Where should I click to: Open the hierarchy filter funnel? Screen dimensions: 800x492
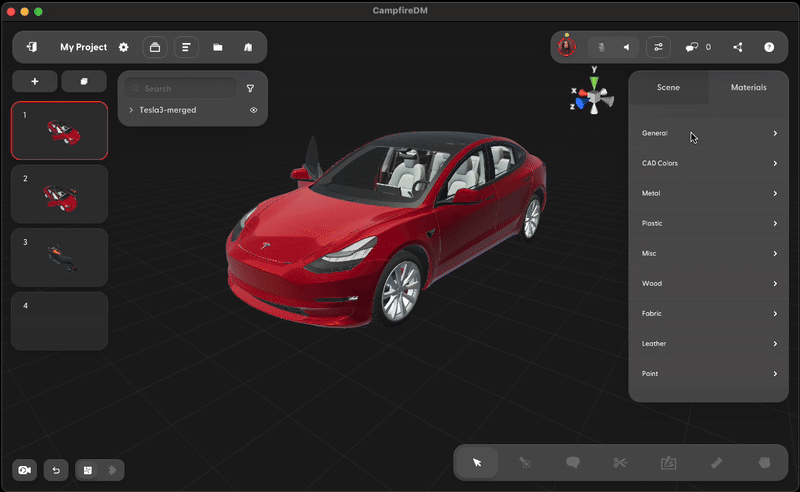tap(250, 88)
